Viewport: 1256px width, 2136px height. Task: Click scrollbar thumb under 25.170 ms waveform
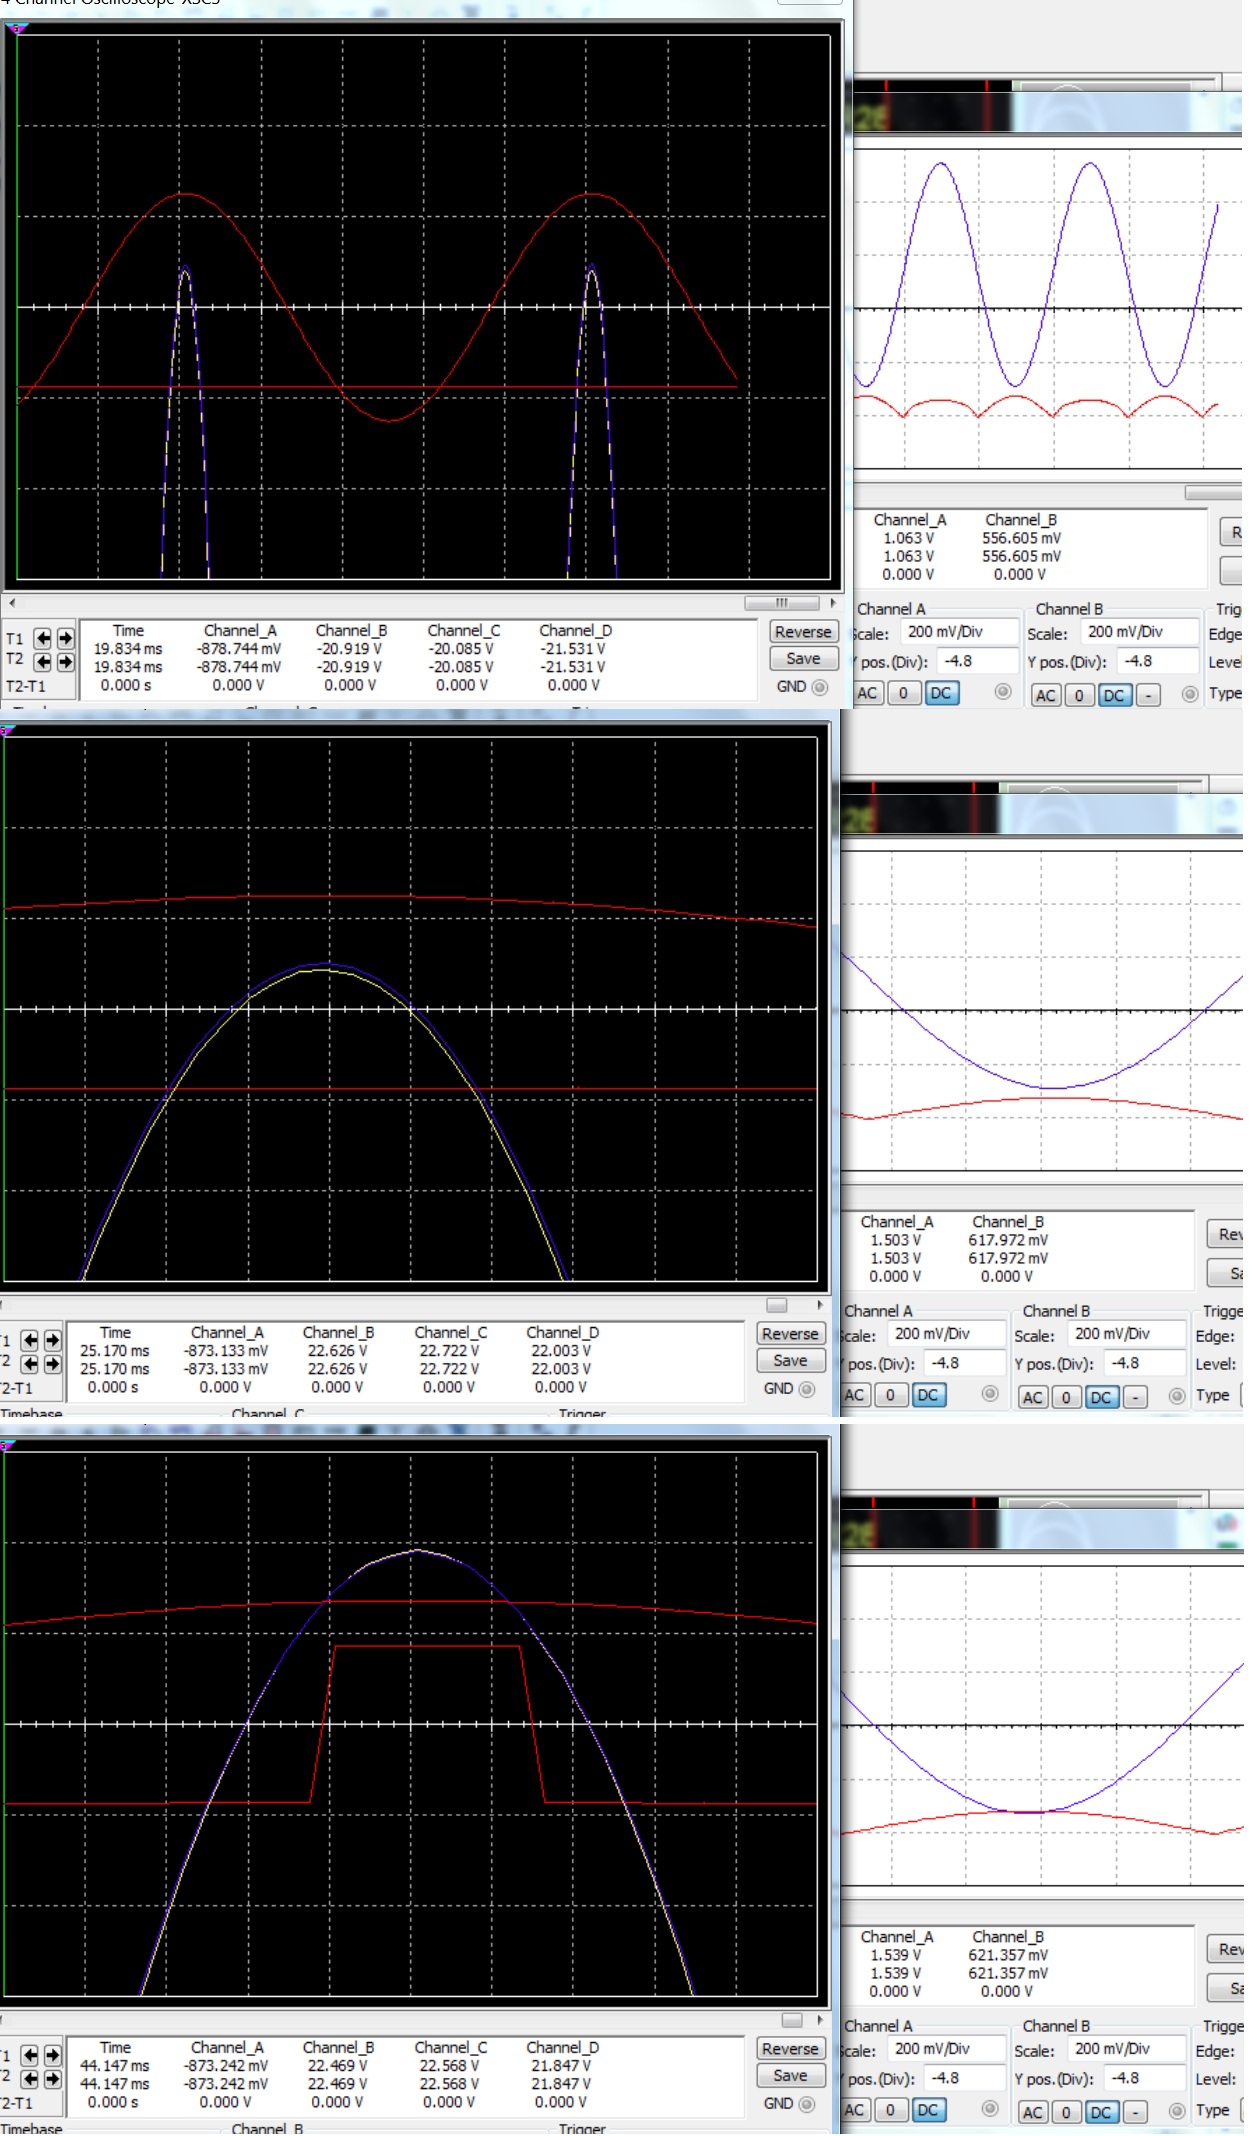777,1305
